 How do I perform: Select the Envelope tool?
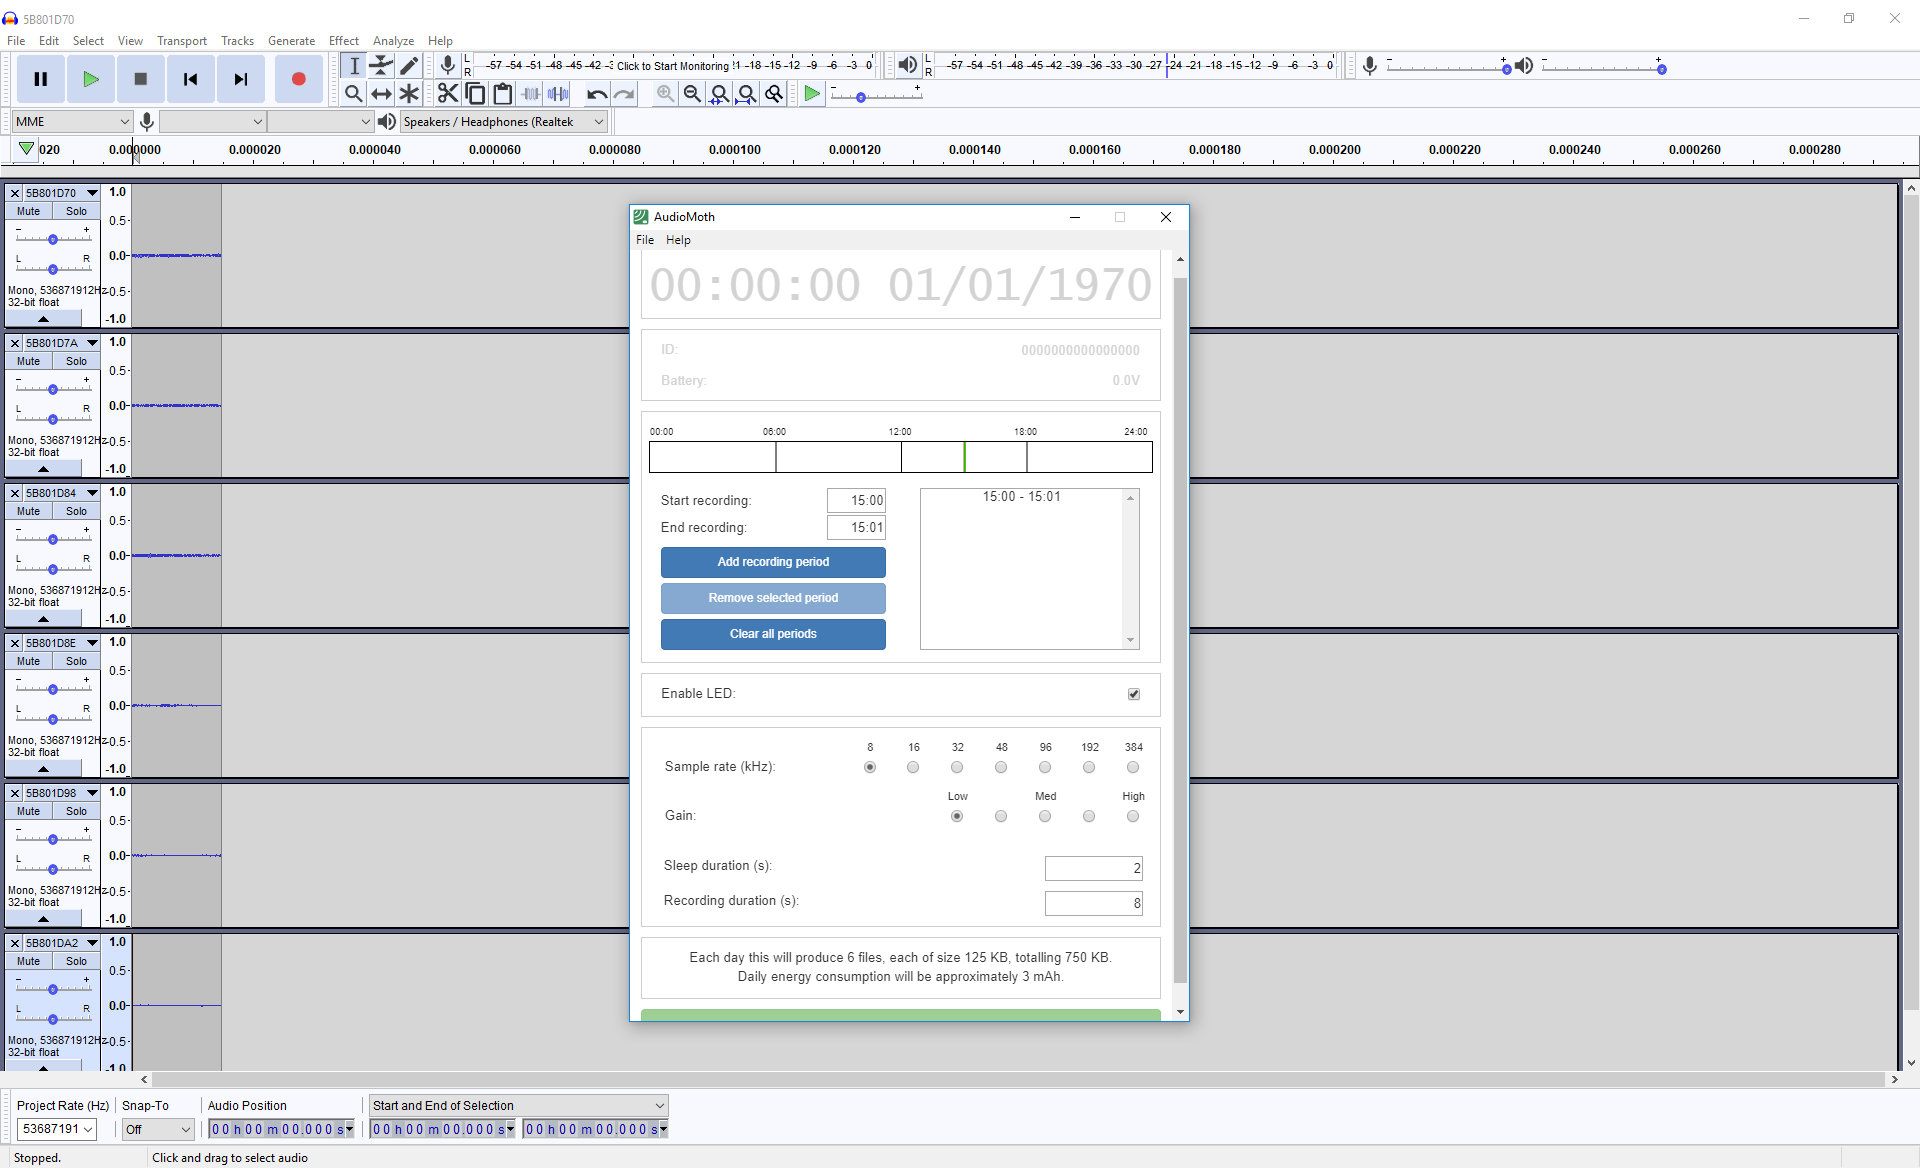pyautogui.click(x=381, y=66)
